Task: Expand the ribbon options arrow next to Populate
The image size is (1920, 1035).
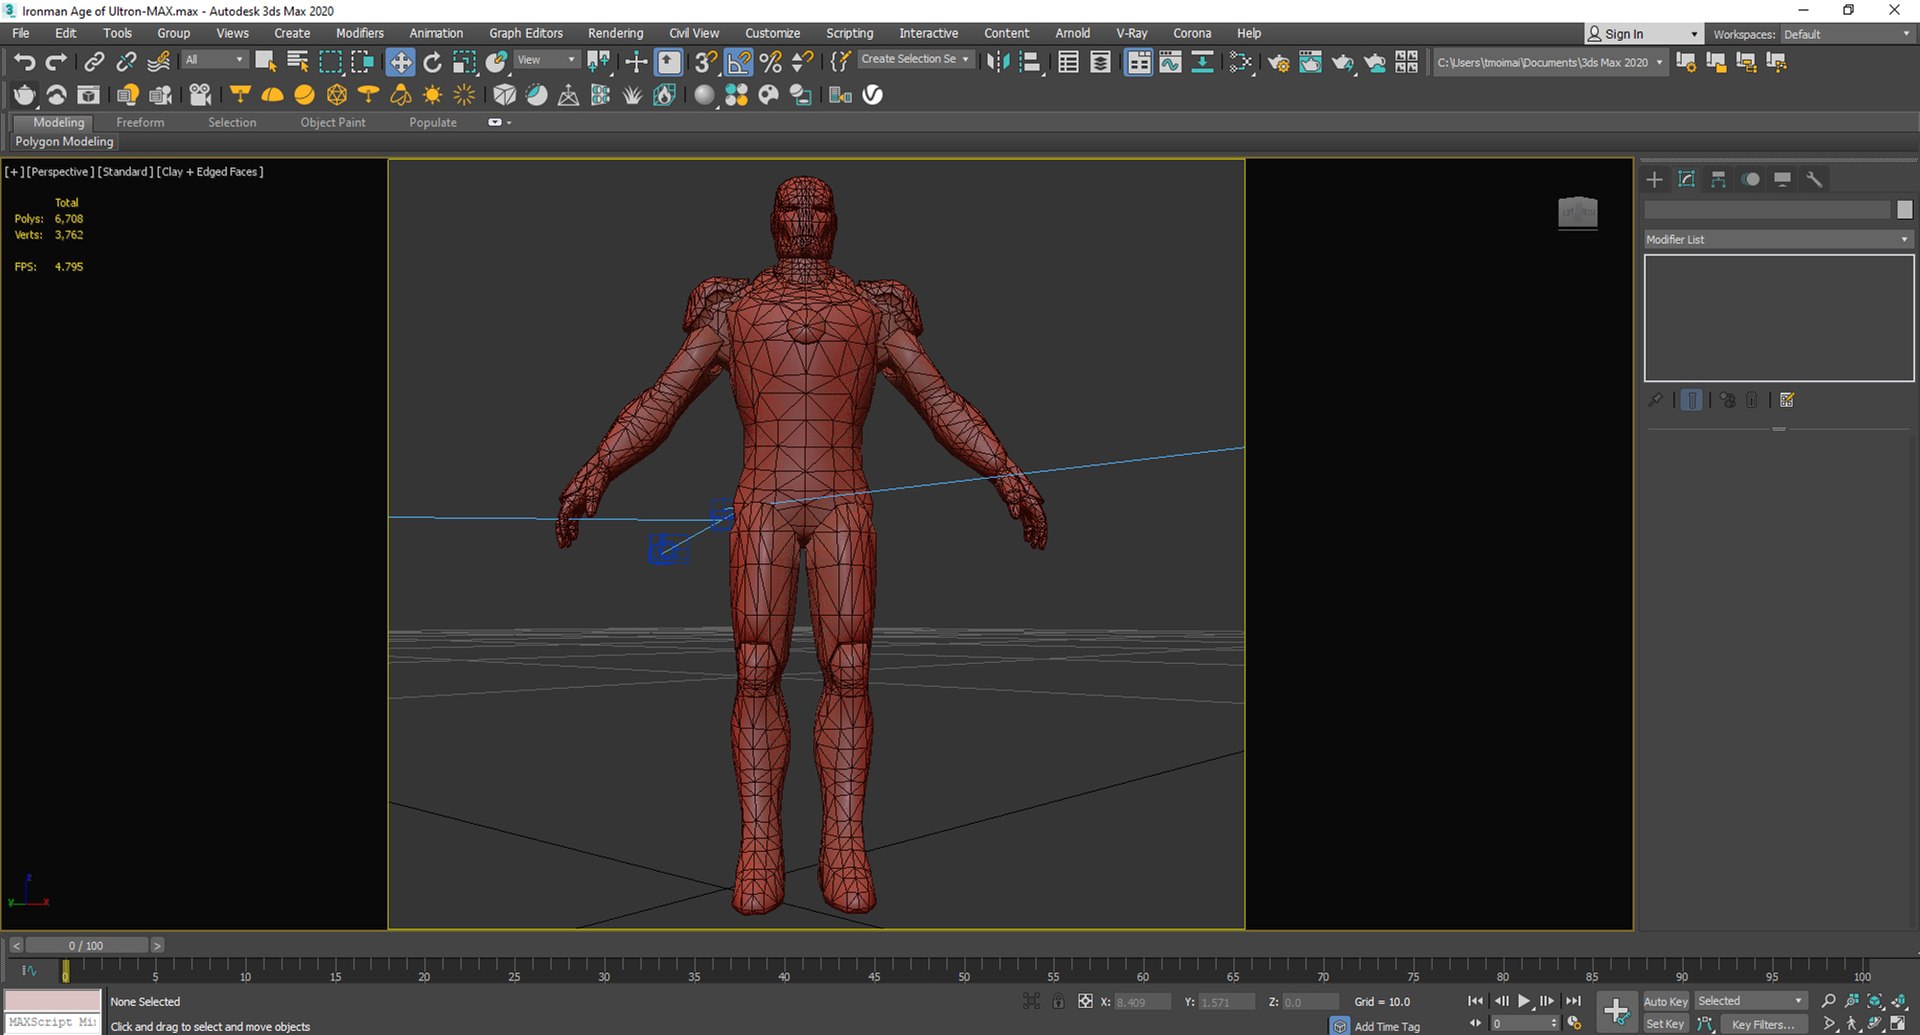Action: (x=499, y=122)
